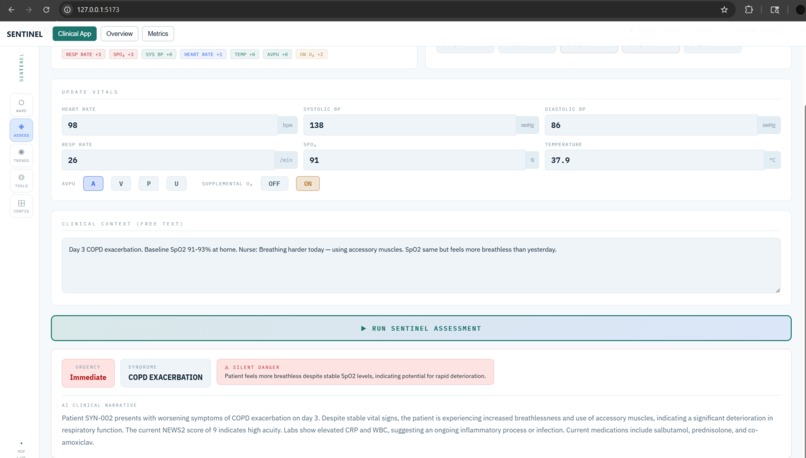Edit the Diastolic BP field showing 86
The width and height of the screenshot is (806, 458).
[651, 125]
